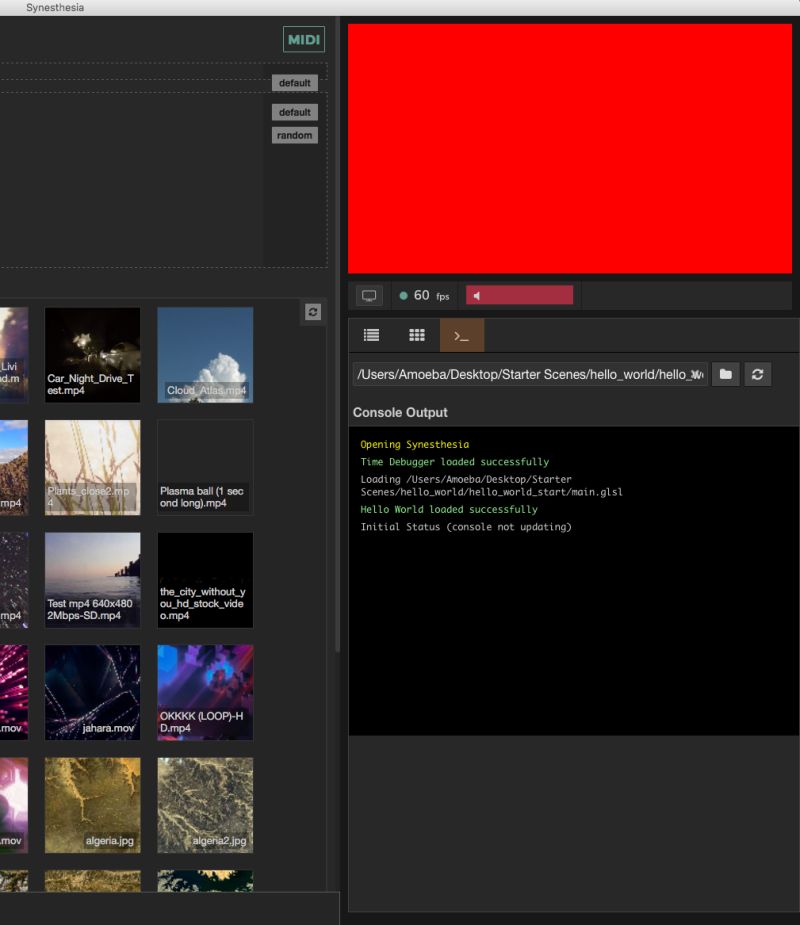Click the second default preset button
The width and height of the screenshot is (800, 925).
pos(294,112)
